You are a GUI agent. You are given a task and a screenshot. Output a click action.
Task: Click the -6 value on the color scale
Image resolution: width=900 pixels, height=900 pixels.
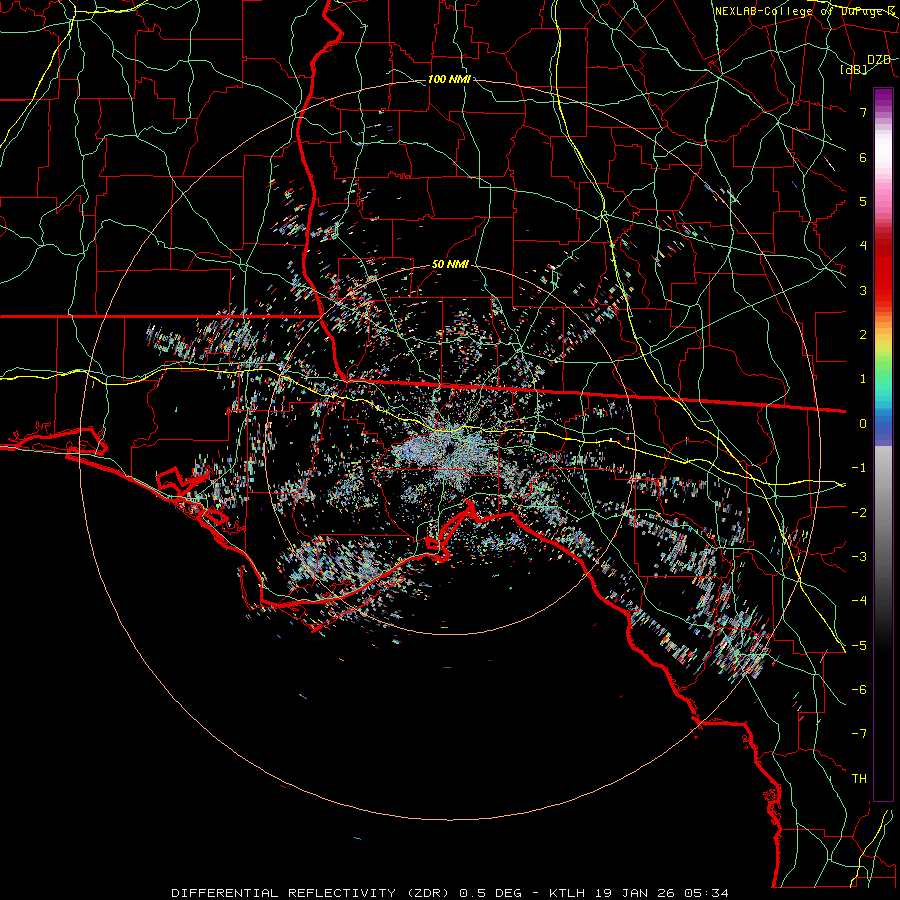point(859,690)
